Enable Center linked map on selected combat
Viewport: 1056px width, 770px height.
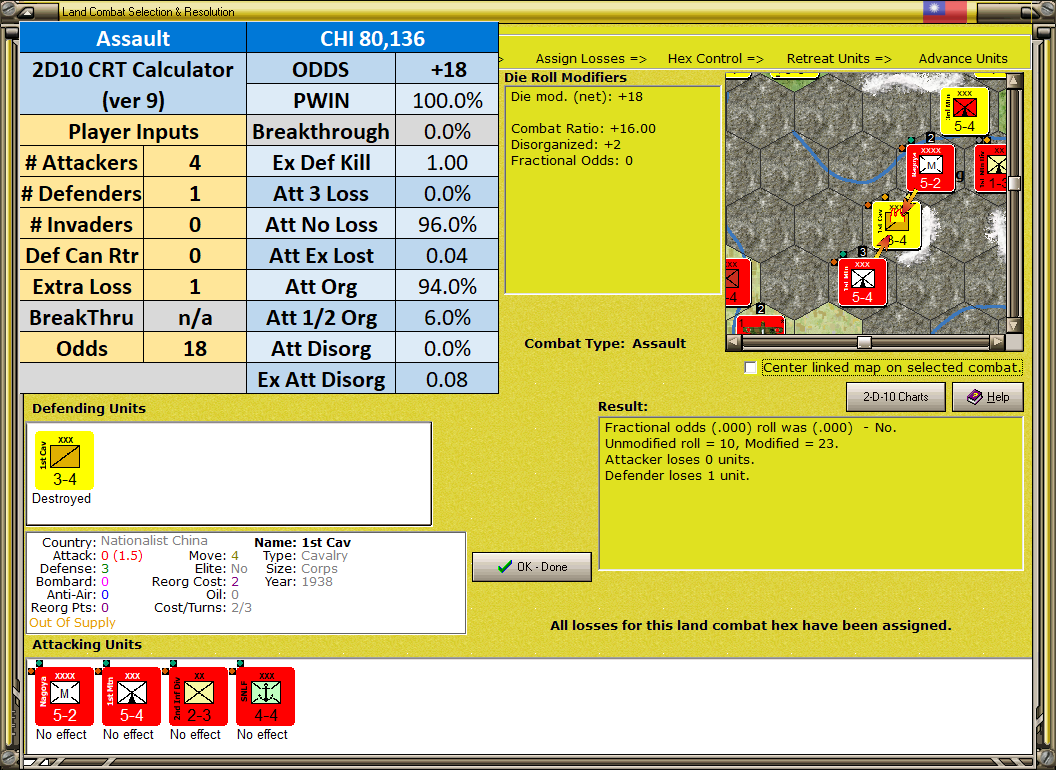(750, 367)
